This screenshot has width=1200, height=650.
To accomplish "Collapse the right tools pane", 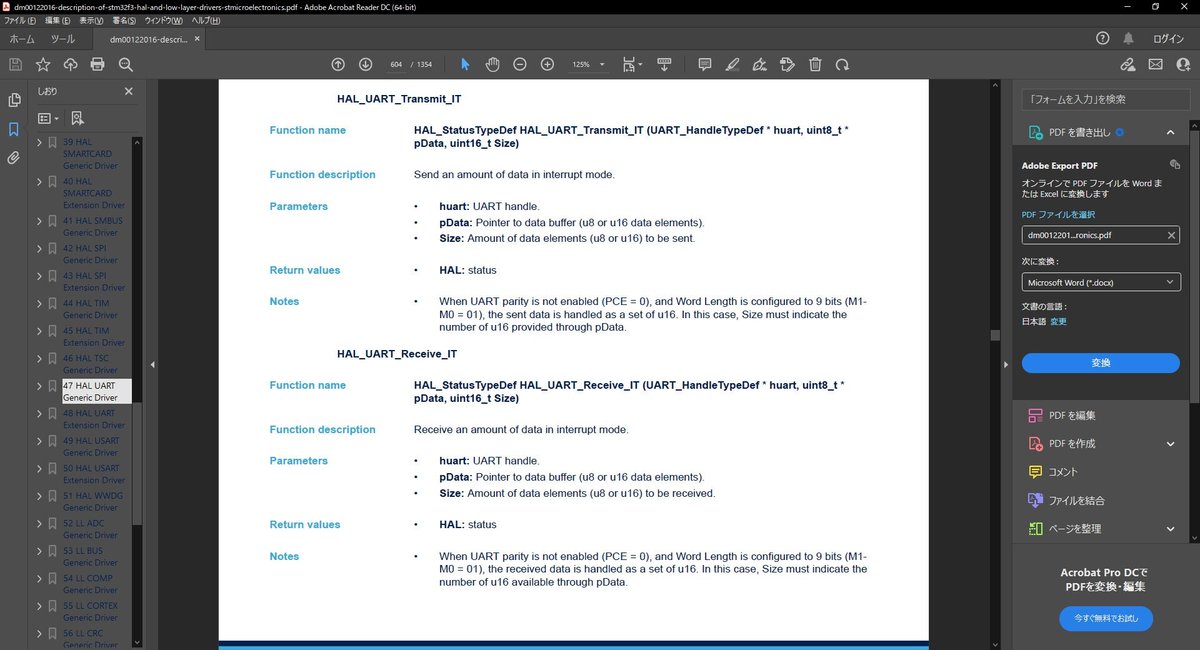I will (x=1005, y=365).
